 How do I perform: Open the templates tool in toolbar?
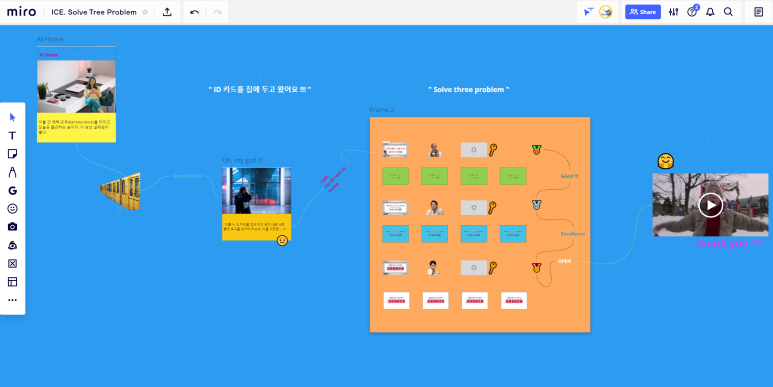(x=12, y=281)
